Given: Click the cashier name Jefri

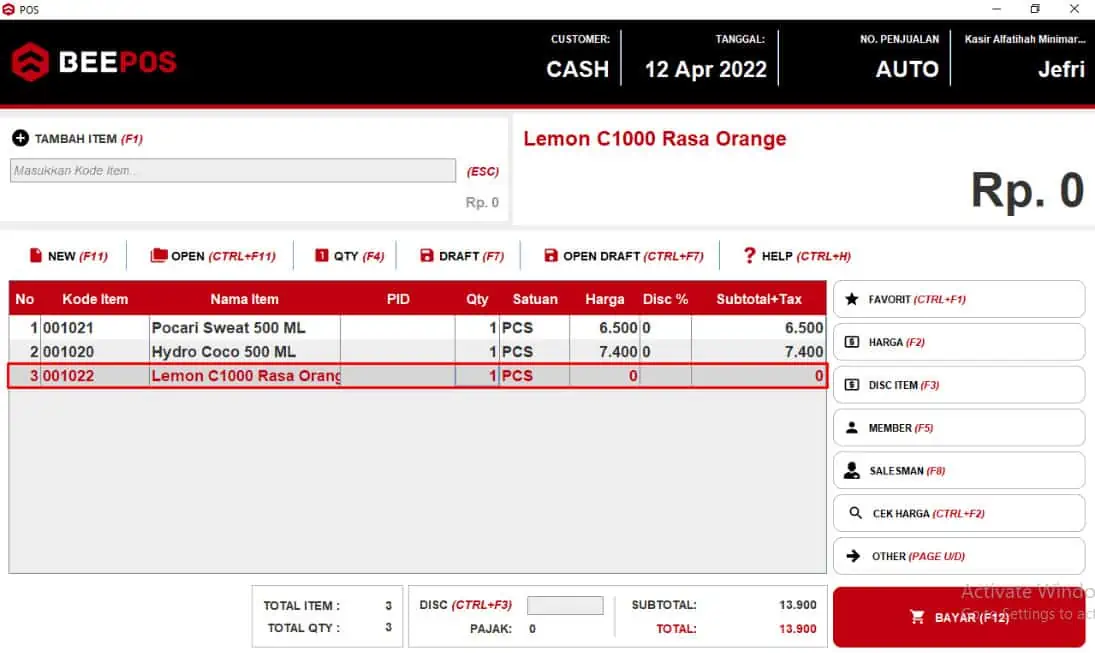Looking at the screenshot, I should point(1061,69).
